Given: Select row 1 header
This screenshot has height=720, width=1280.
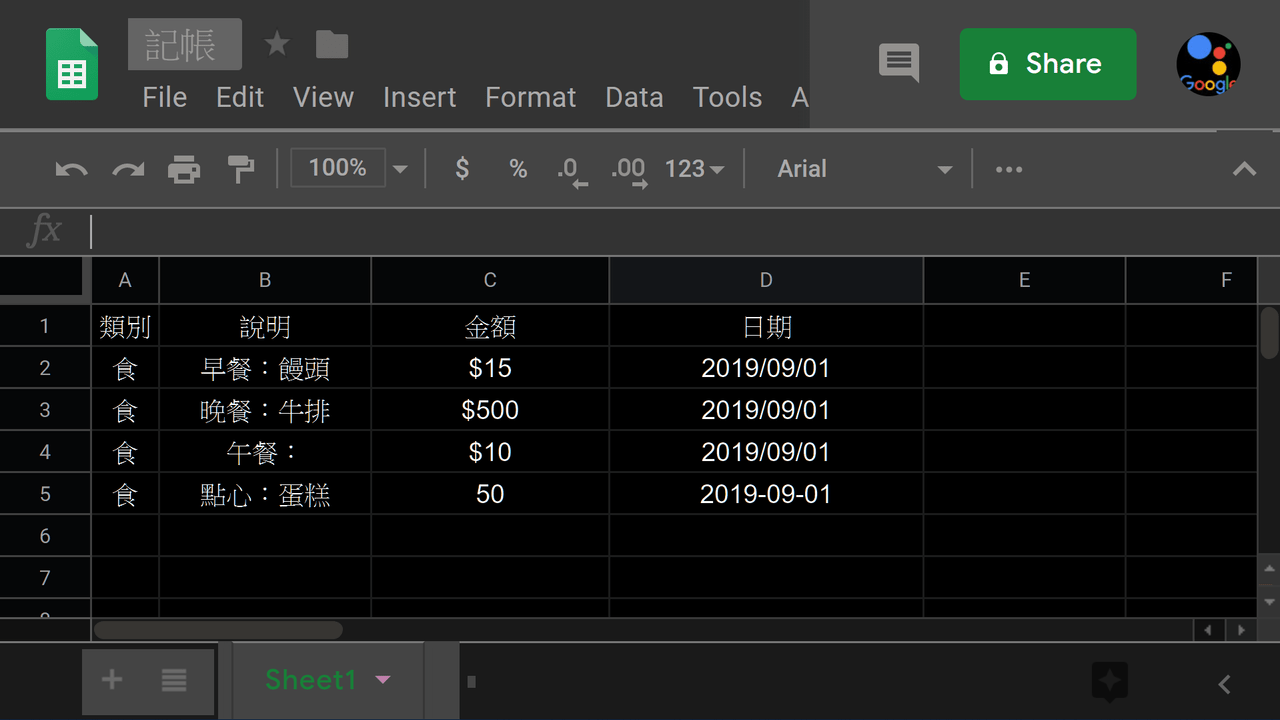Looking at the screenshot, I should pyautogui.click(x=45, y=326).
